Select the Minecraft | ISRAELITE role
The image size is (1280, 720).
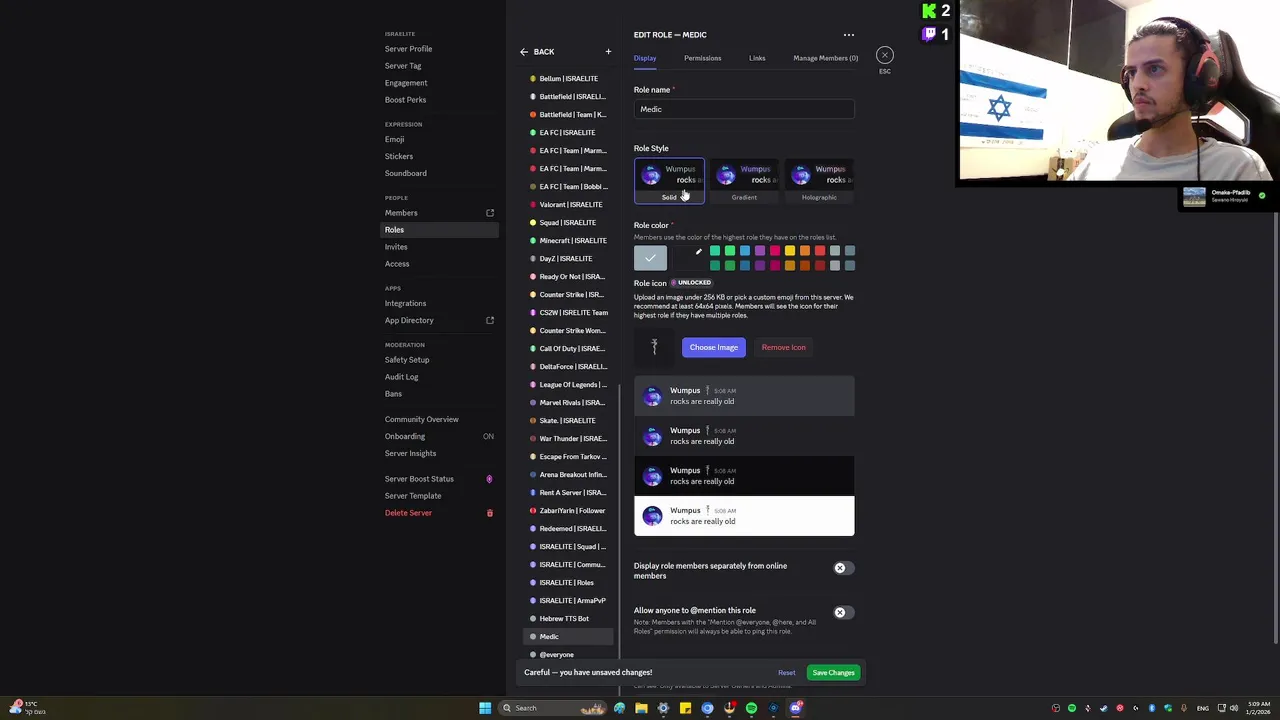click(568, 241)
